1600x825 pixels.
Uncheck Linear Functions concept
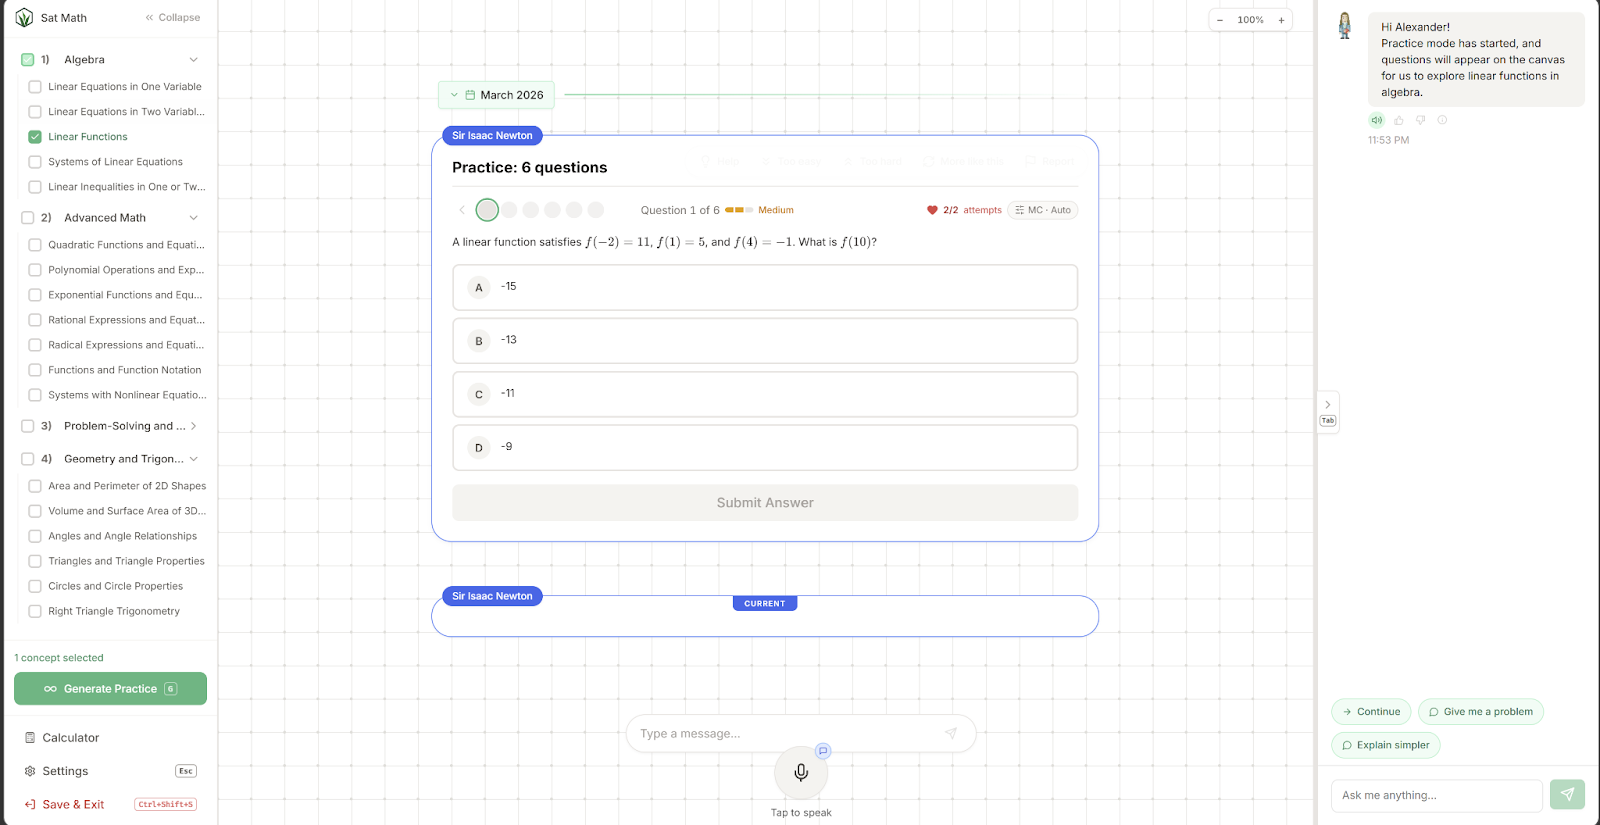(35, 137)
